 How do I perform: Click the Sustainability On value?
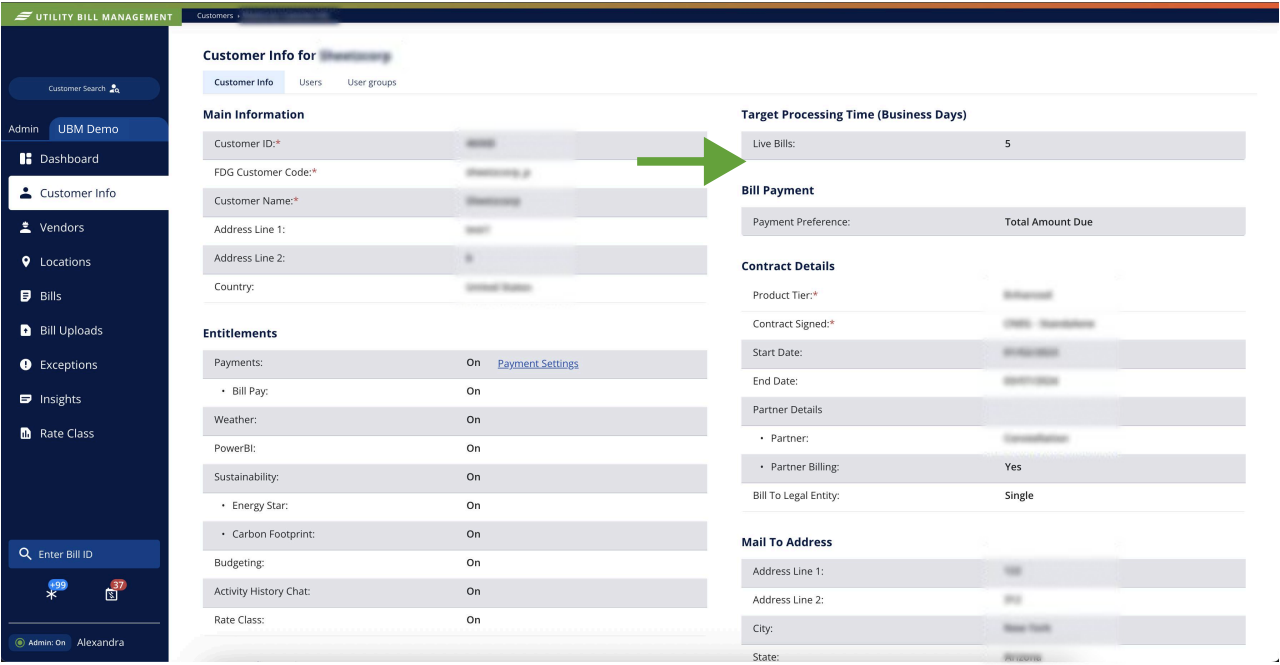[x=474, y=477]
